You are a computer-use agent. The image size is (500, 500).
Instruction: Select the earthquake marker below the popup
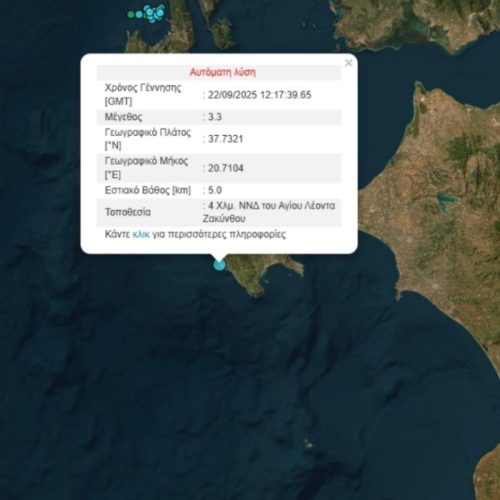point(219,265)
